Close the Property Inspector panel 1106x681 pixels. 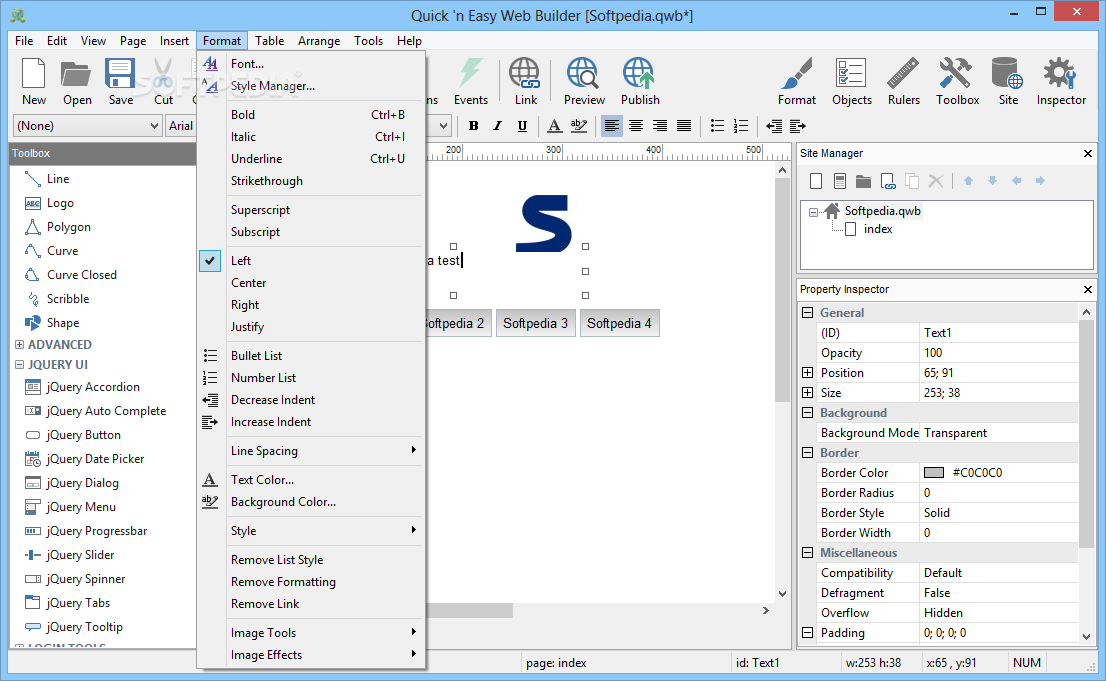[1088, 289]
